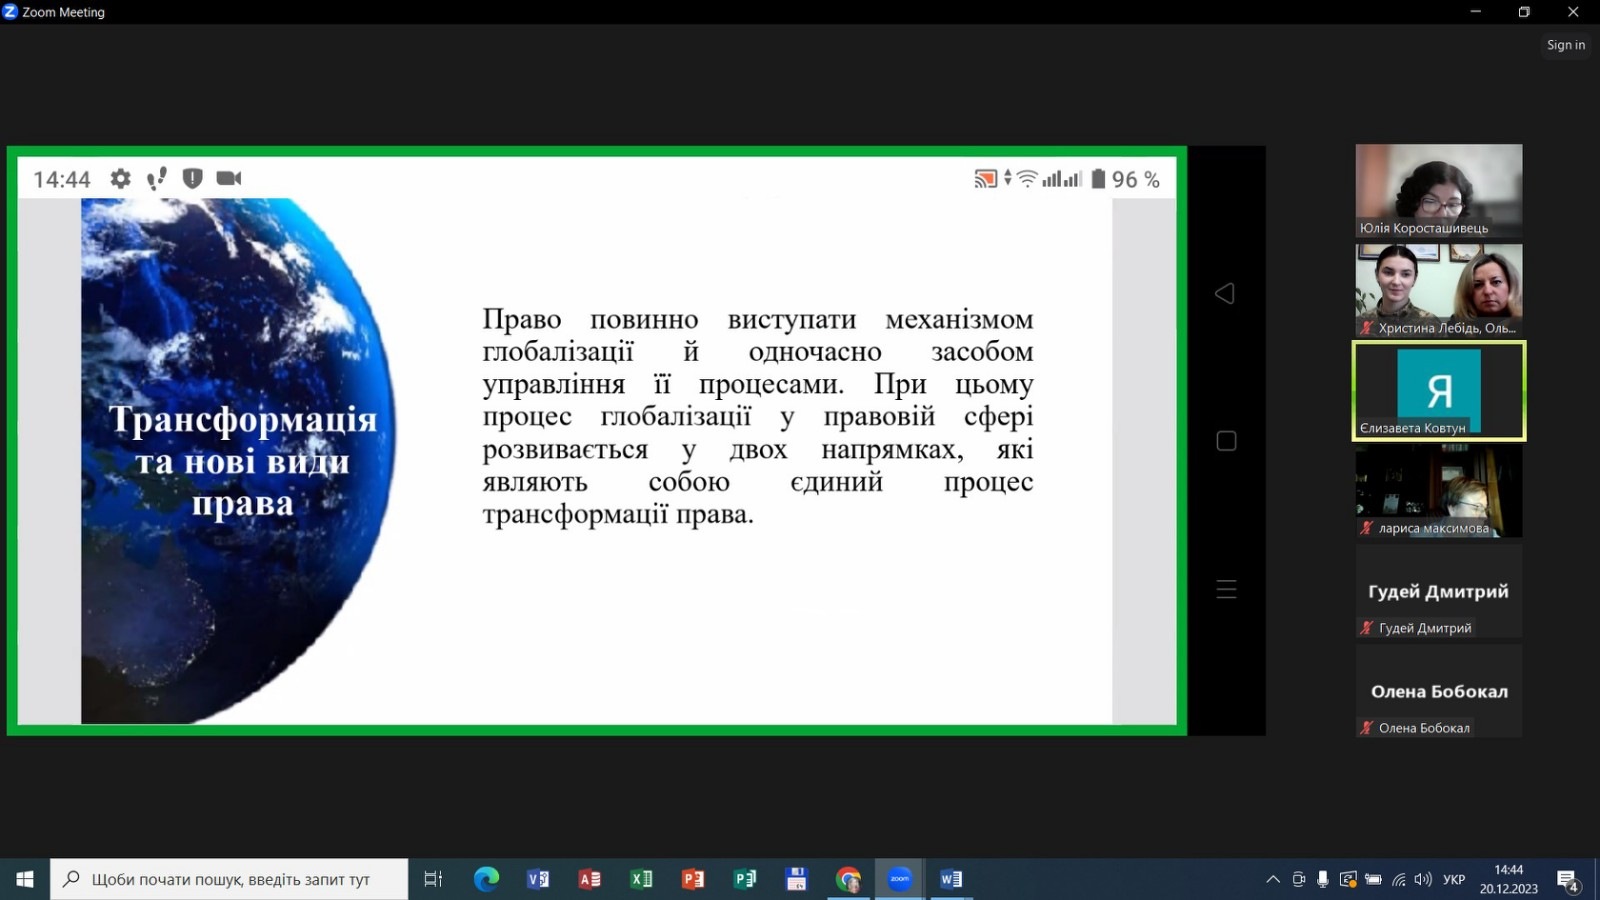Click the Windows search input field
The height and width of the screenshot is (900, 1600).
(x=230, y=879)
